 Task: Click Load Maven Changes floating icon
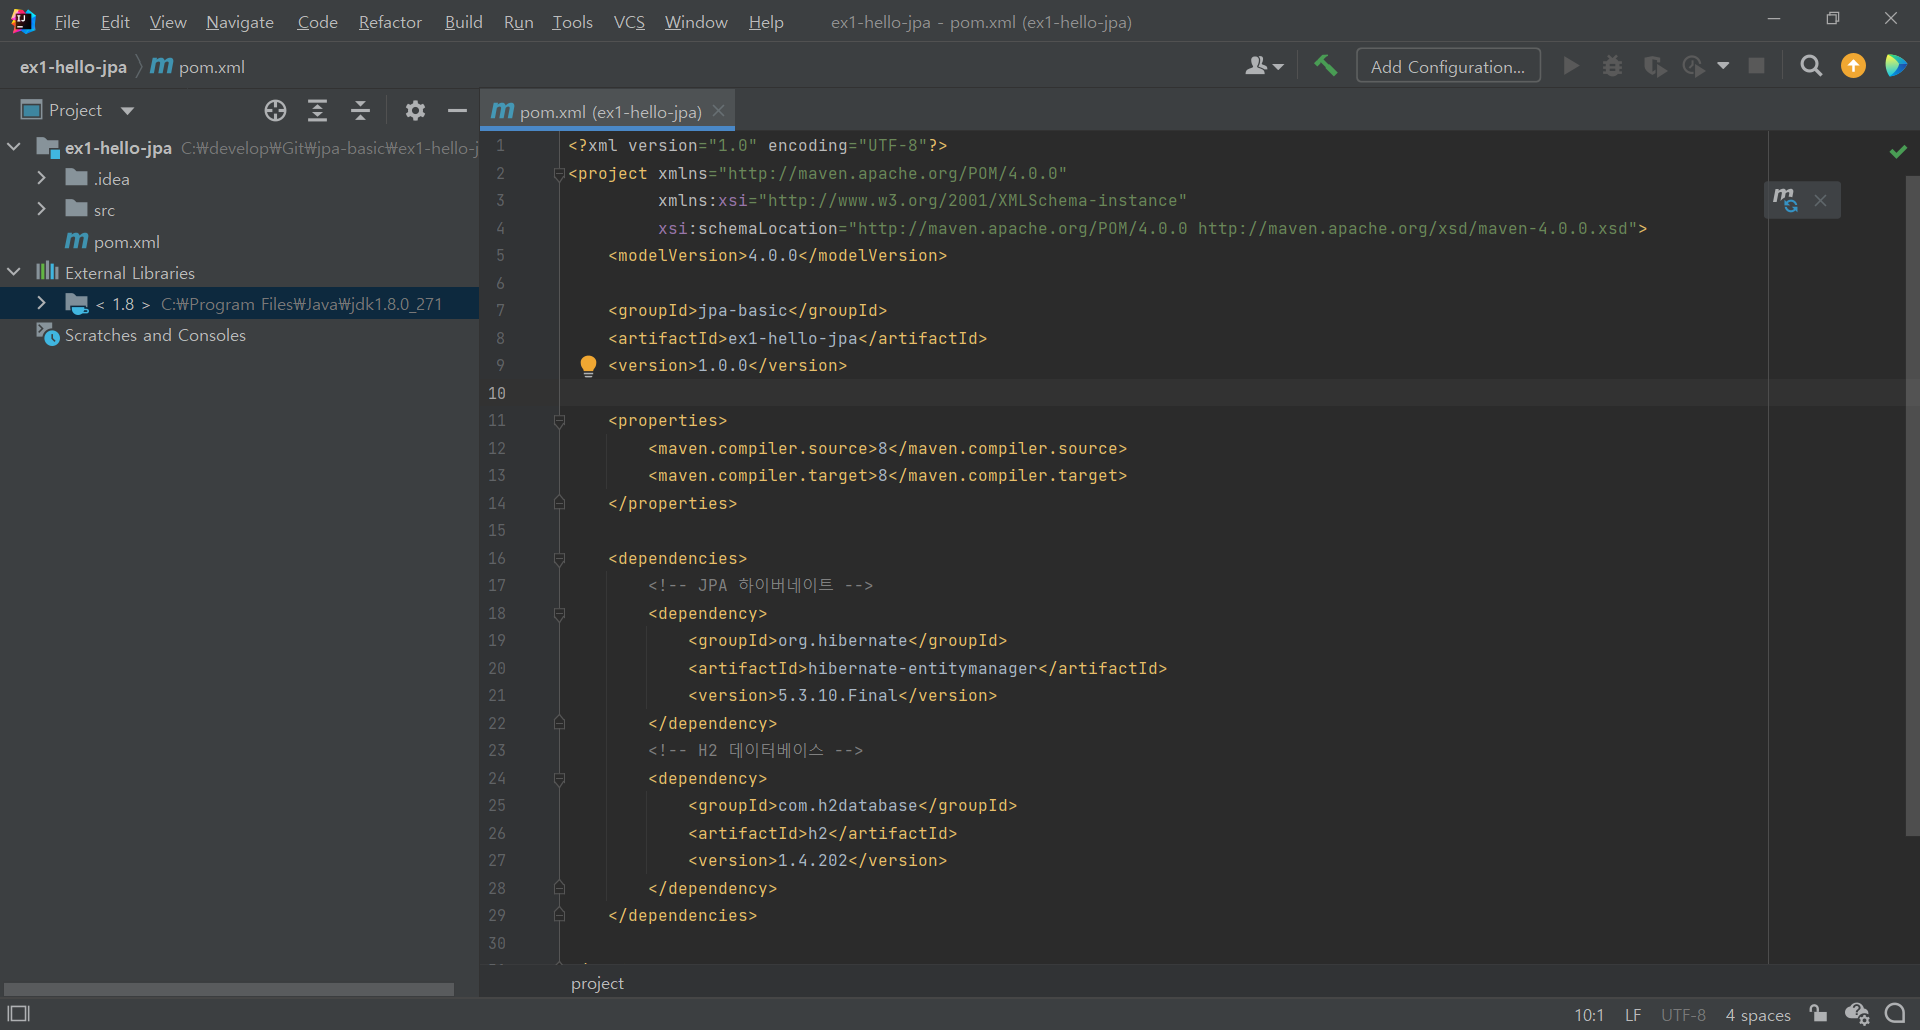click(x=1785, y=200)
